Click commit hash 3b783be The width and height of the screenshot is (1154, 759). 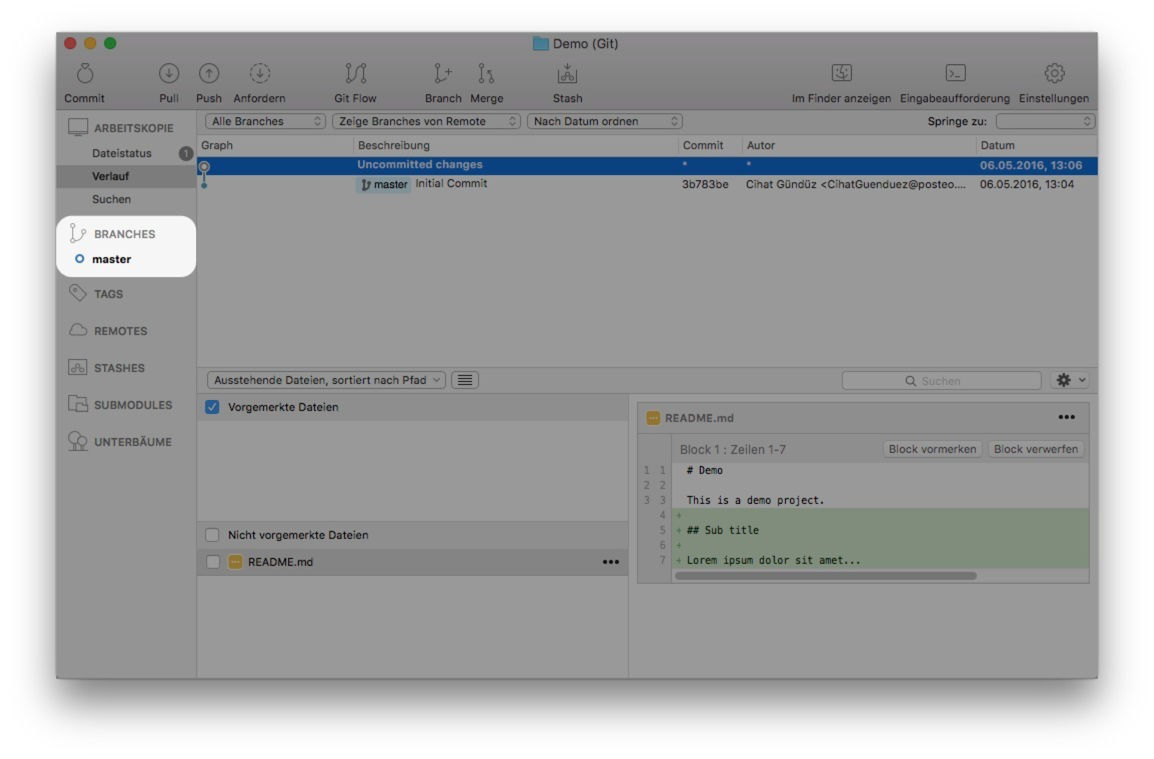pyautogui.click(x=705, y=184)
